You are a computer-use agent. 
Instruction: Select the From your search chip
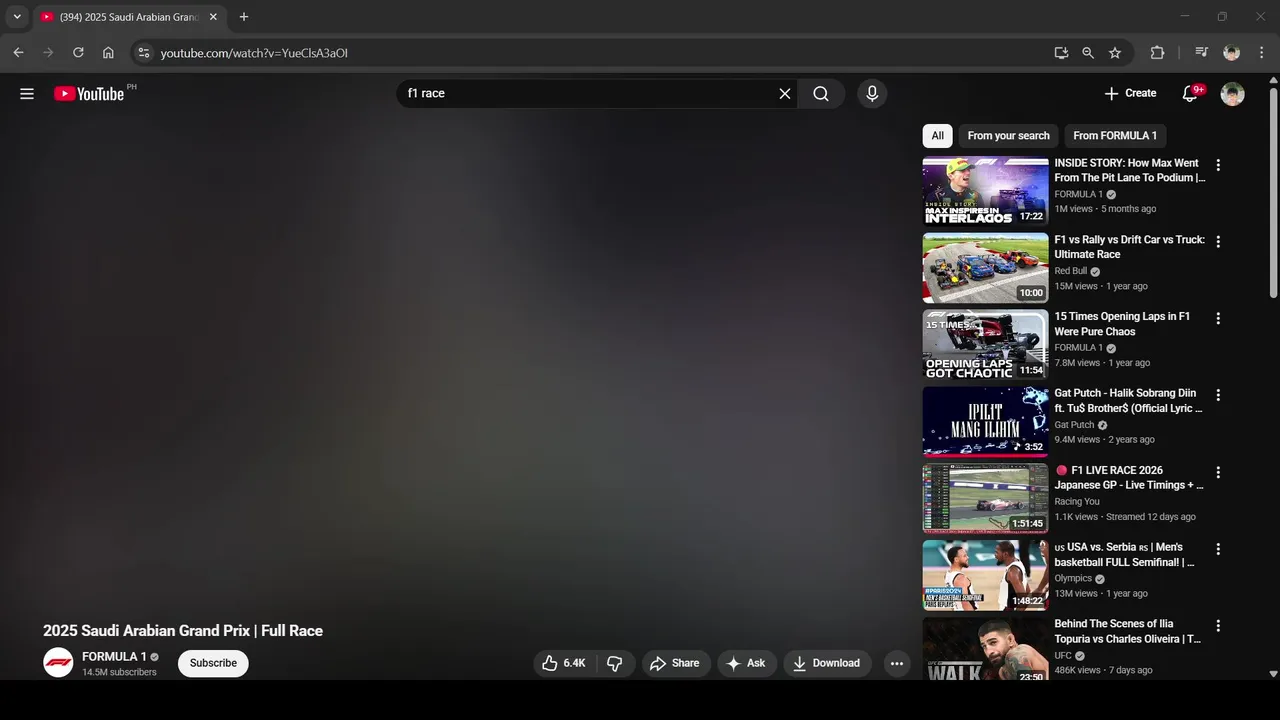[x=1008, y=136]
